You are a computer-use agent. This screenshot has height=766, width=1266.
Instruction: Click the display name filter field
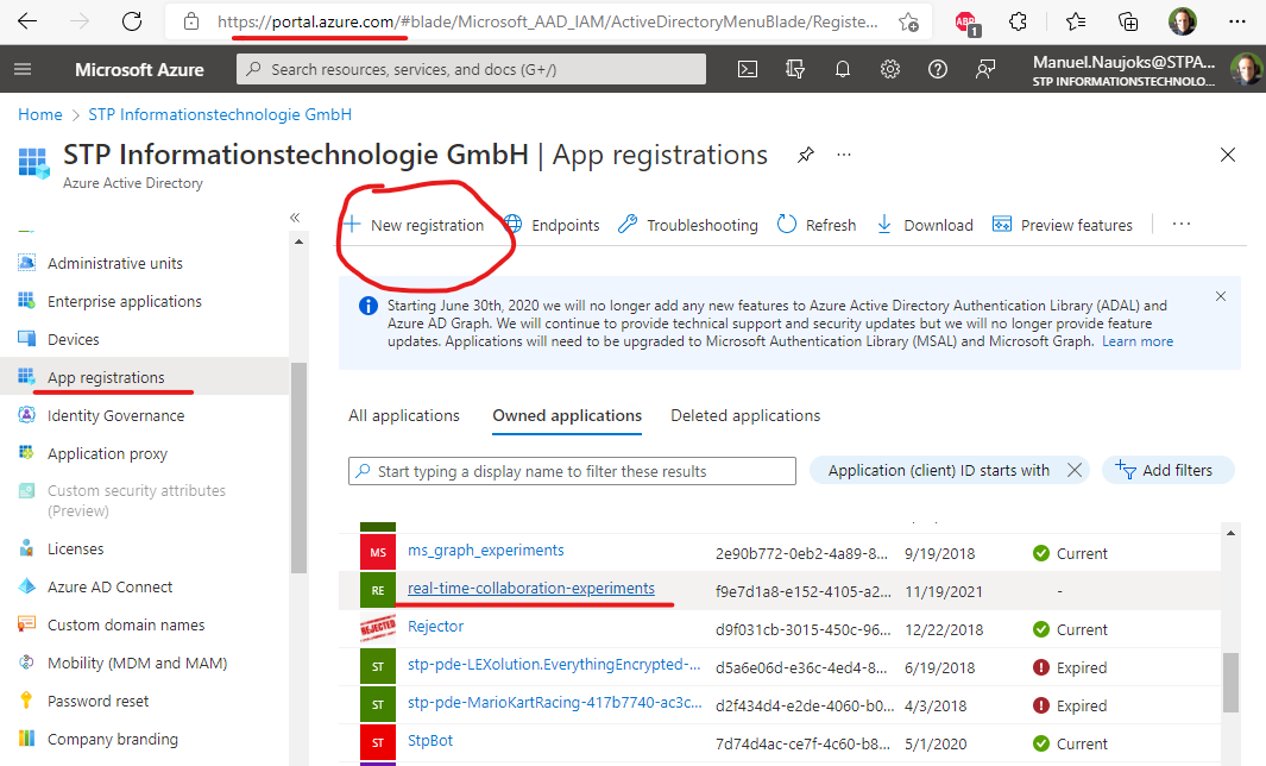pyautogui.click(x=572, y=471)
